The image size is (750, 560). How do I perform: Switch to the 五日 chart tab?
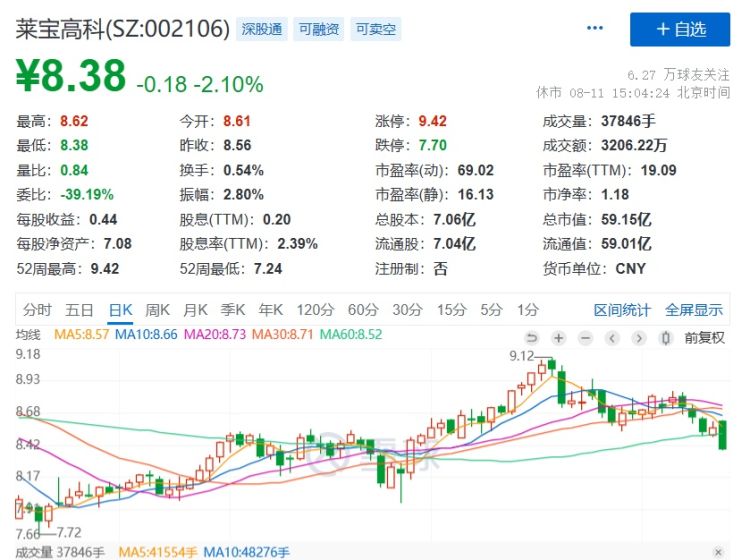pyautogui.click(x=79, y=310)
